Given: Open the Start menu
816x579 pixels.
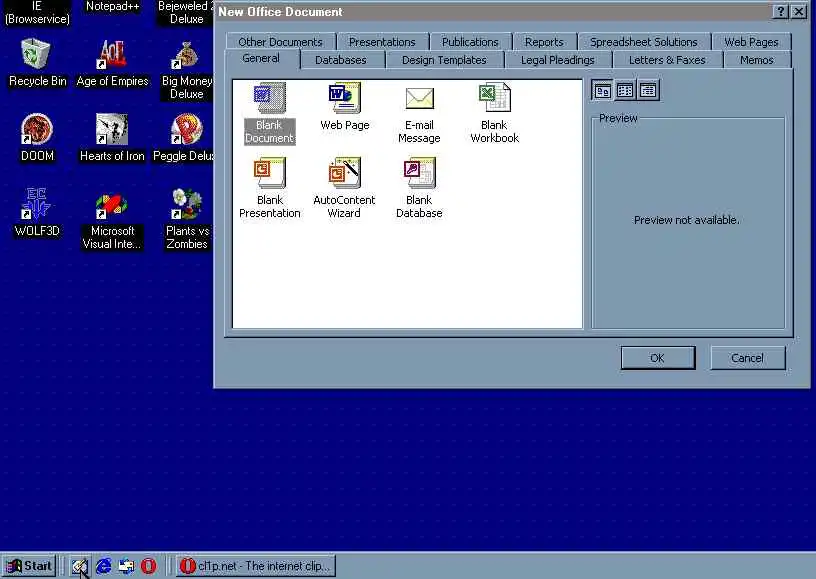Looking at the screenshot, I should (29, 565).
